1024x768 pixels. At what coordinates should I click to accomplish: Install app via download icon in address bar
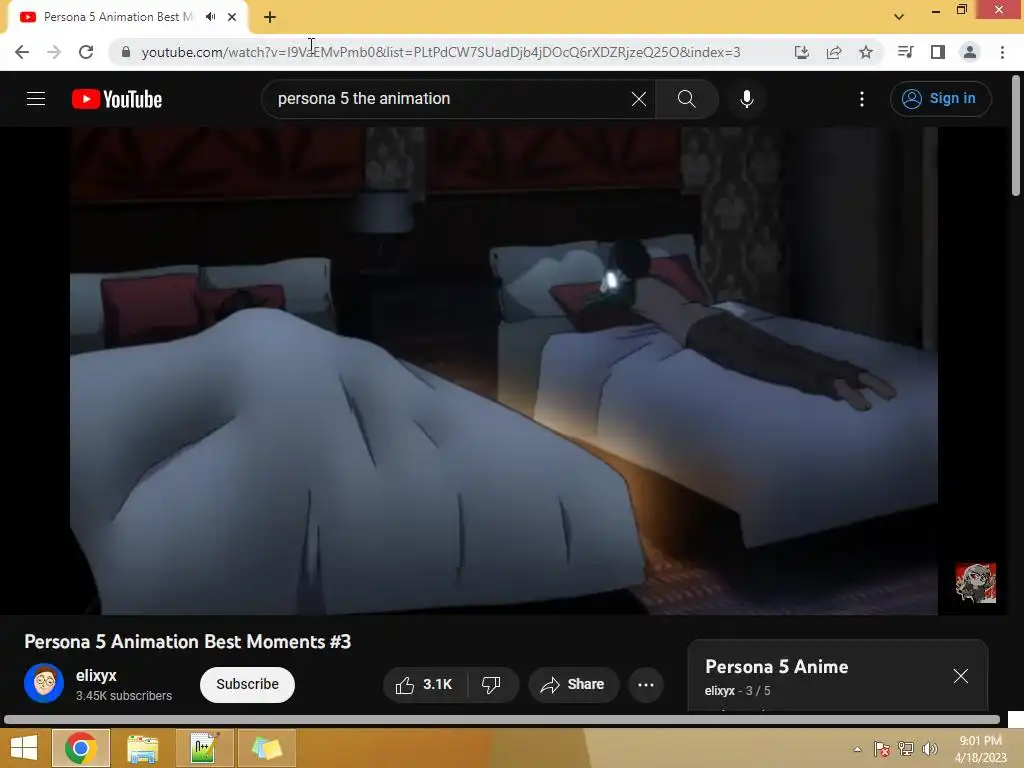point(801,52)
